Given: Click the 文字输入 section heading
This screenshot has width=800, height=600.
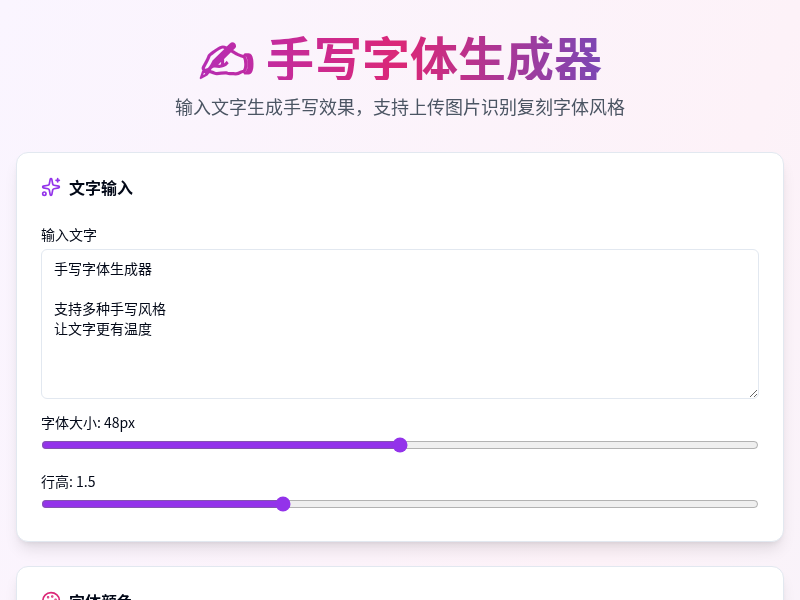Looking at the screenshot, I should coord(101,188).
